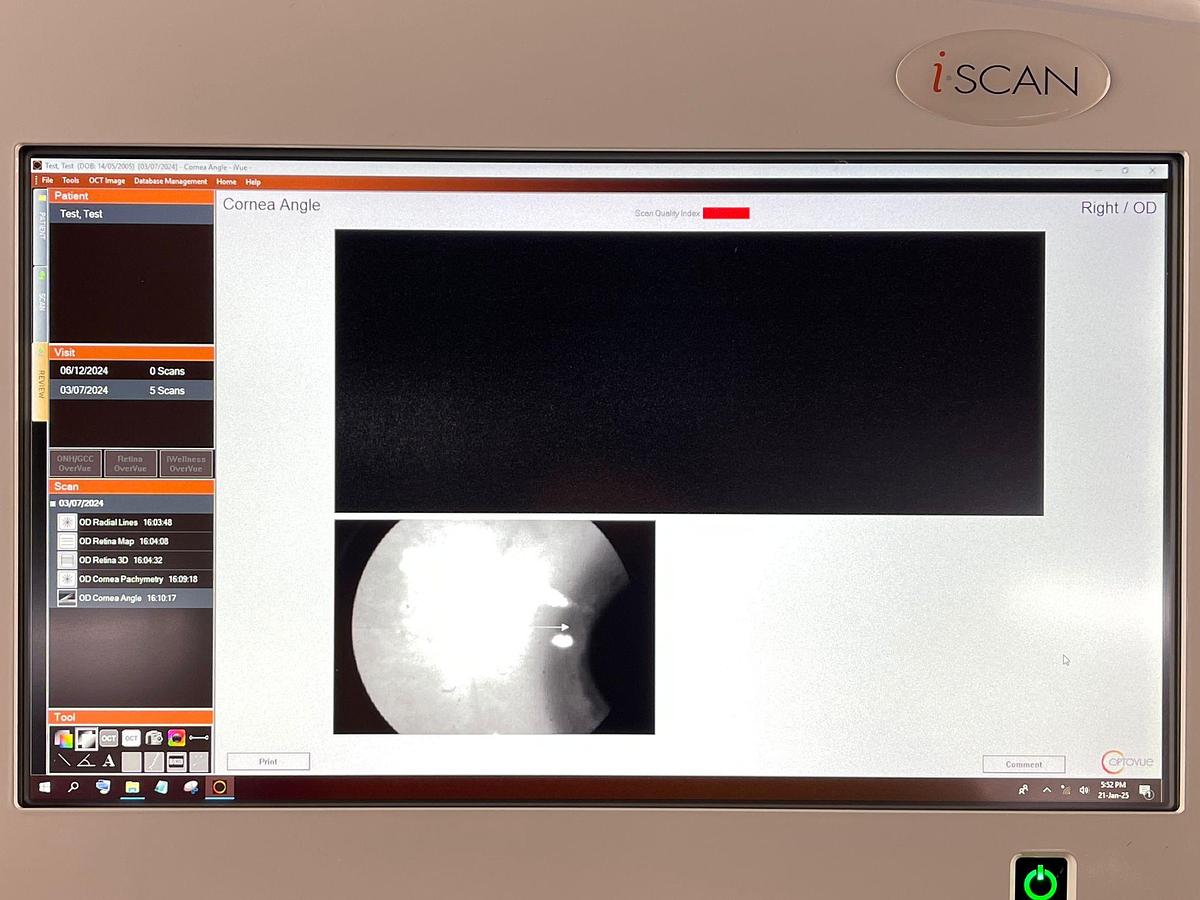
Task: Toggle the selection box beside OD Cornea Pachymetry
Action: click(67, 578)
